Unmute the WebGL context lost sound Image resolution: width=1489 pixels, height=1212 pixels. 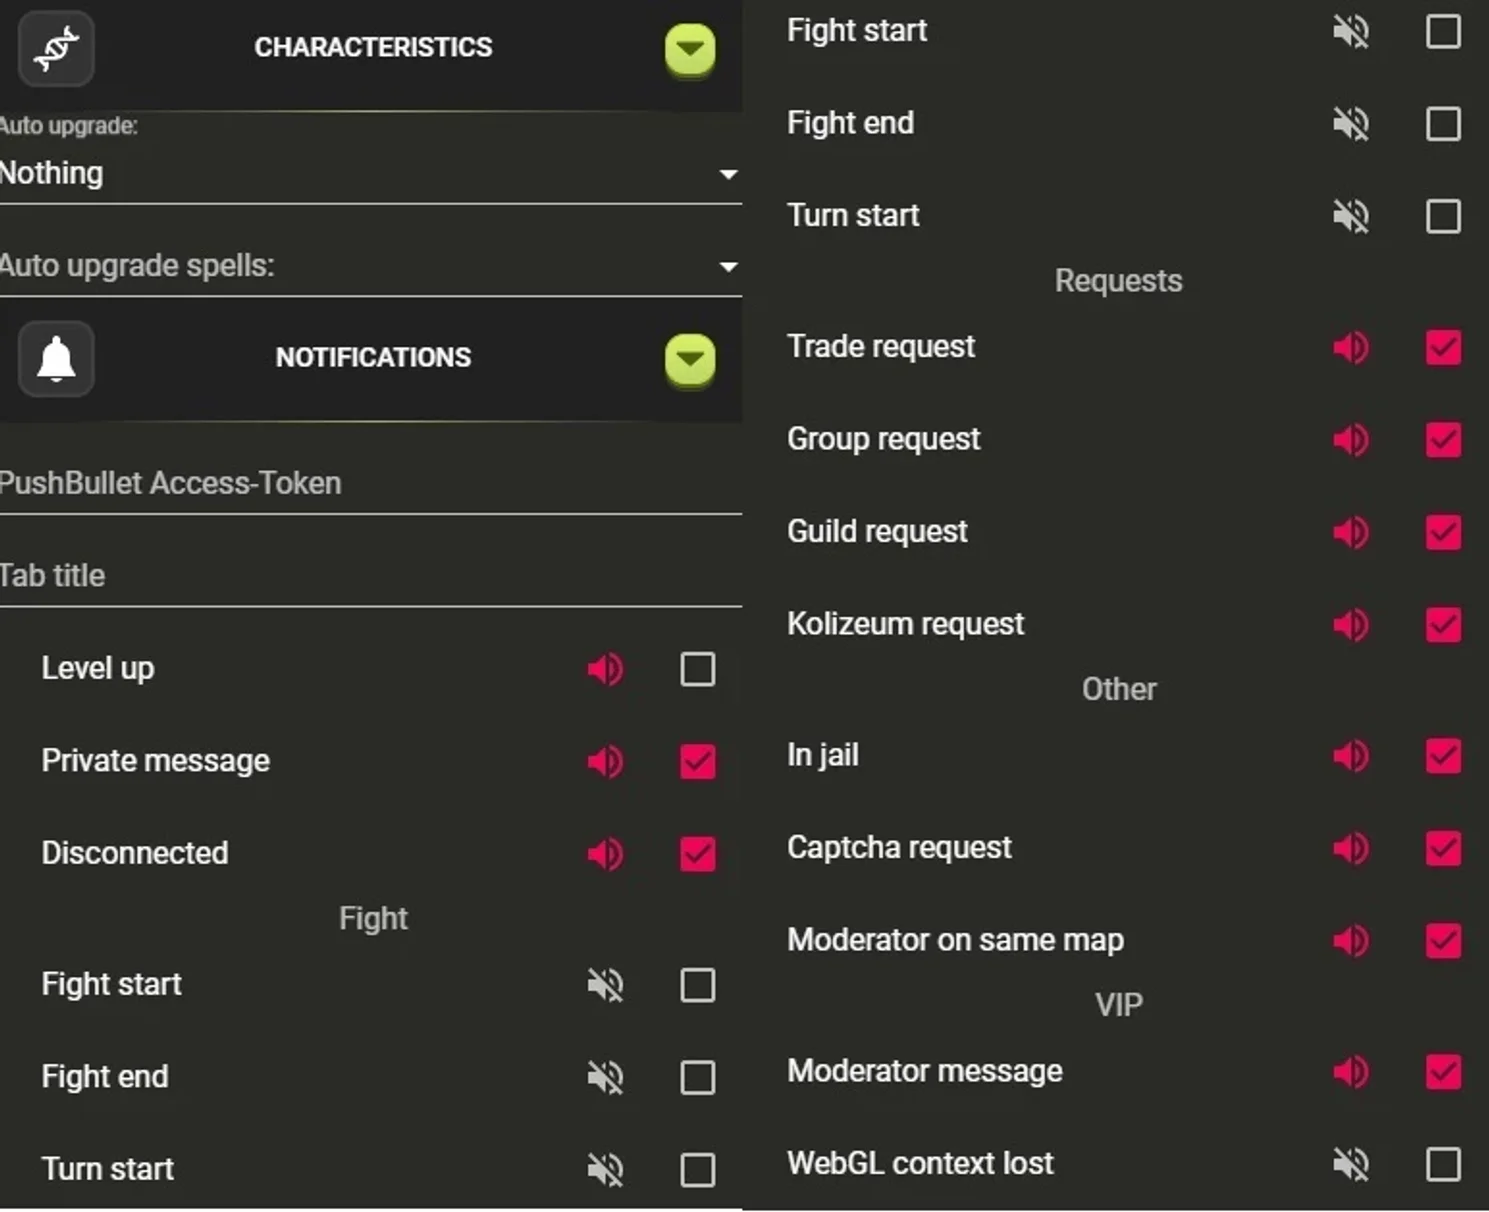tap(1351, 1164)
